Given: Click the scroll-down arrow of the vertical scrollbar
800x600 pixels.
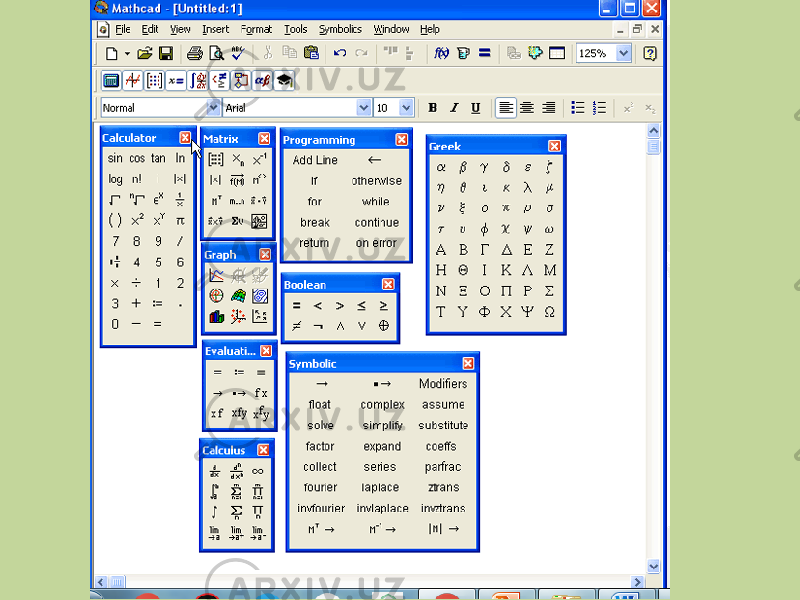Looking at the screenshot, I should pyautogui.click(x=654, y=566).
